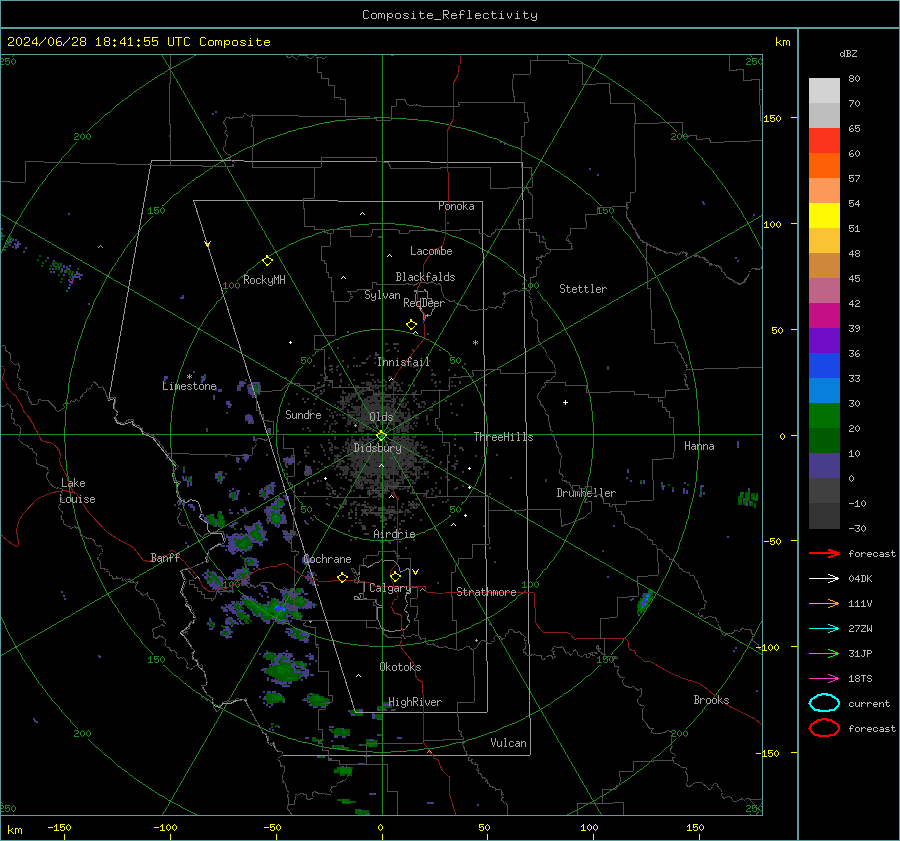This screenshot has height=841, width=900.
Task: Click the Strathmore city label
Action: click(x=486, y=592)
